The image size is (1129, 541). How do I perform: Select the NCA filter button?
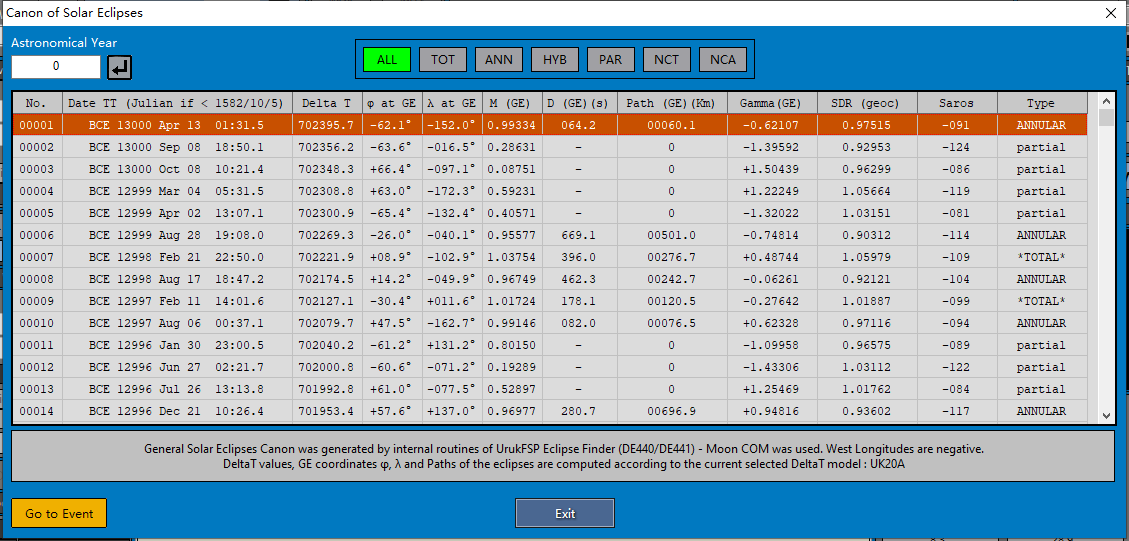[x=723, y=60]
